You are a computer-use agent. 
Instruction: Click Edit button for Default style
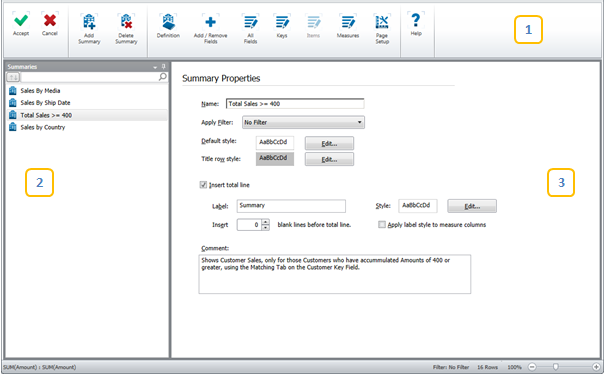click(x=329, y=143)
